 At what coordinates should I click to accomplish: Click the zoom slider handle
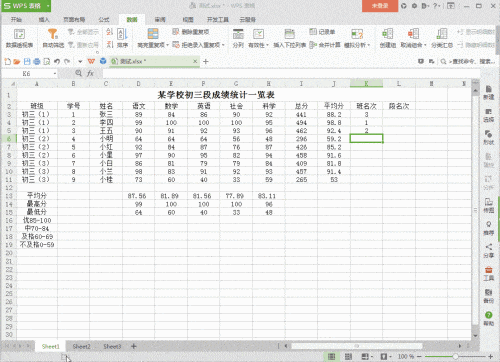[x=455, y=357]
